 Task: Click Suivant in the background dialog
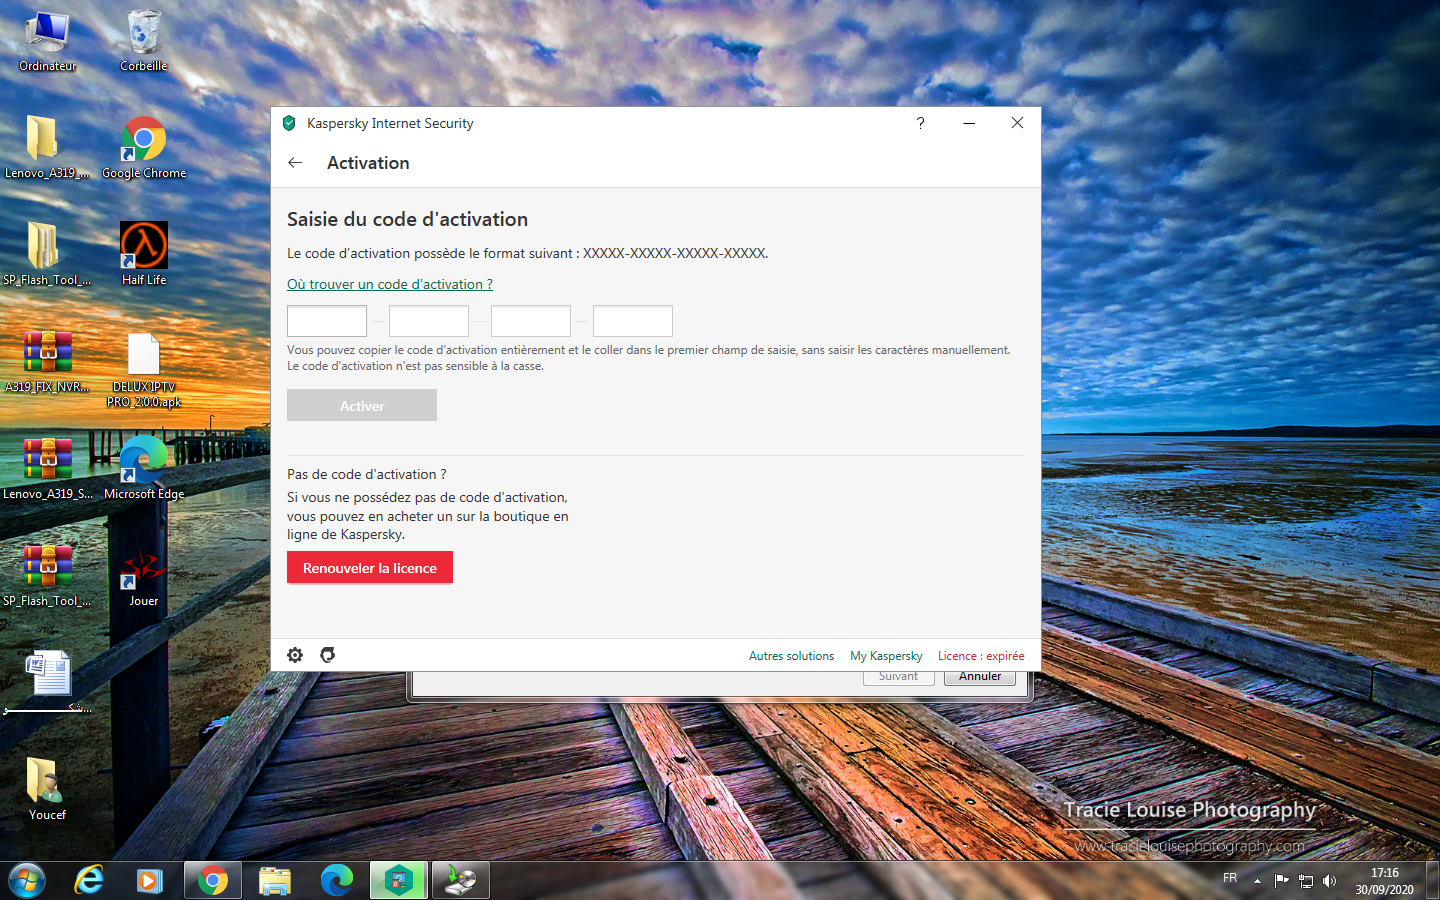(898, 677)
